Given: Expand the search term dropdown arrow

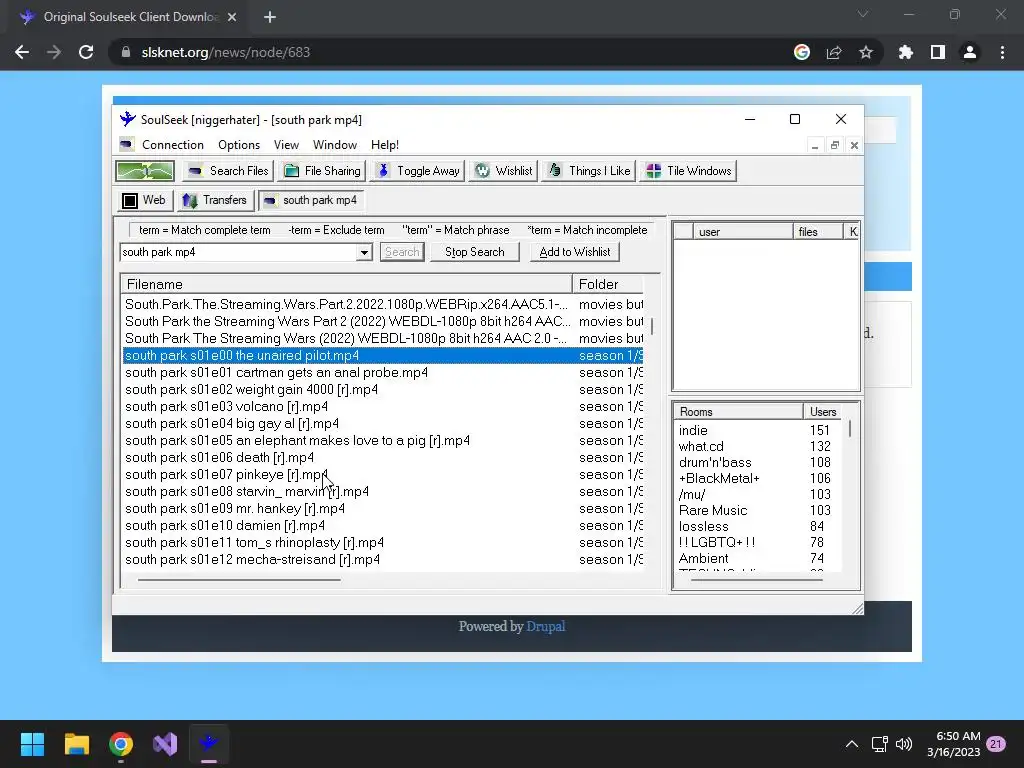Looking at the screenshot, I should (x=364, y=252).
